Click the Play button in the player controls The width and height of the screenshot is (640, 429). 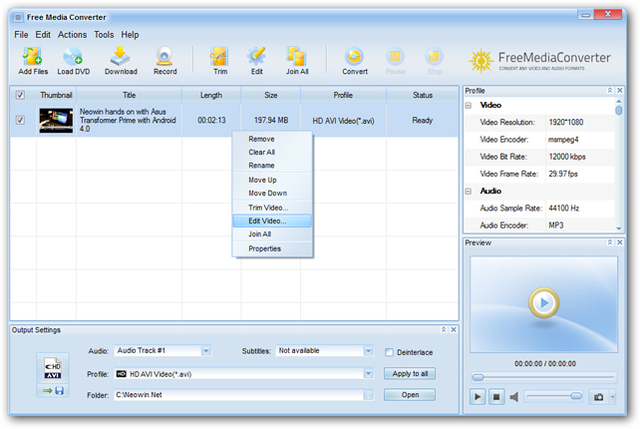click(x=478, y=396)
